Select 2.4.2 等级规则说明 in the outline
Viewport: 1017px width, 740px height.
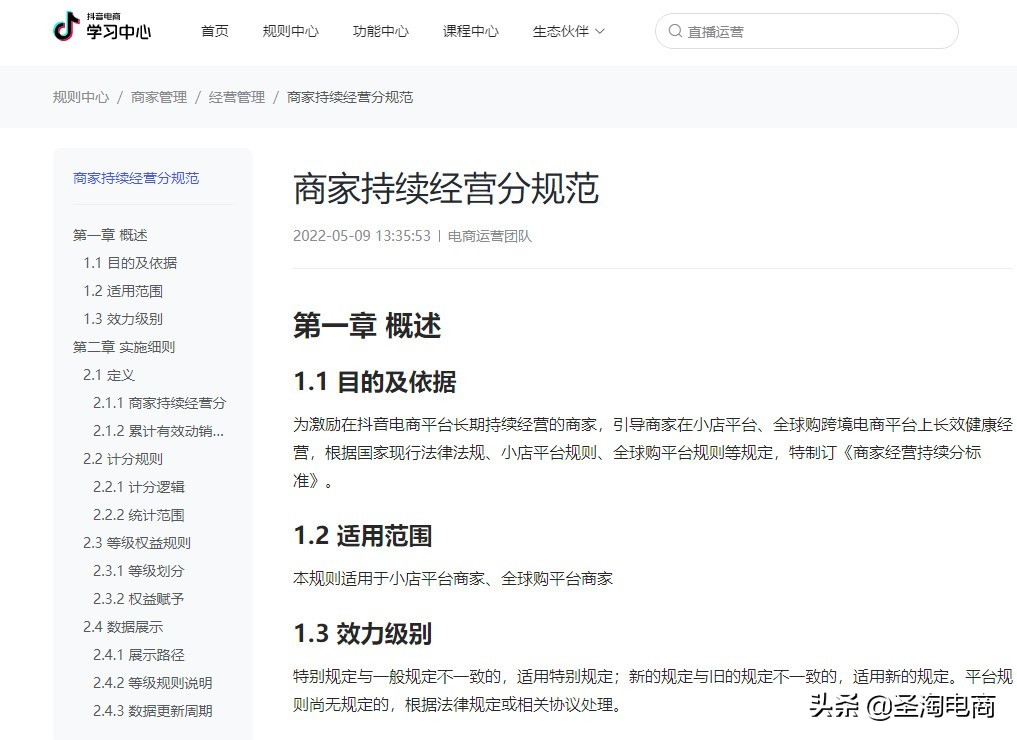coord(152,682)
